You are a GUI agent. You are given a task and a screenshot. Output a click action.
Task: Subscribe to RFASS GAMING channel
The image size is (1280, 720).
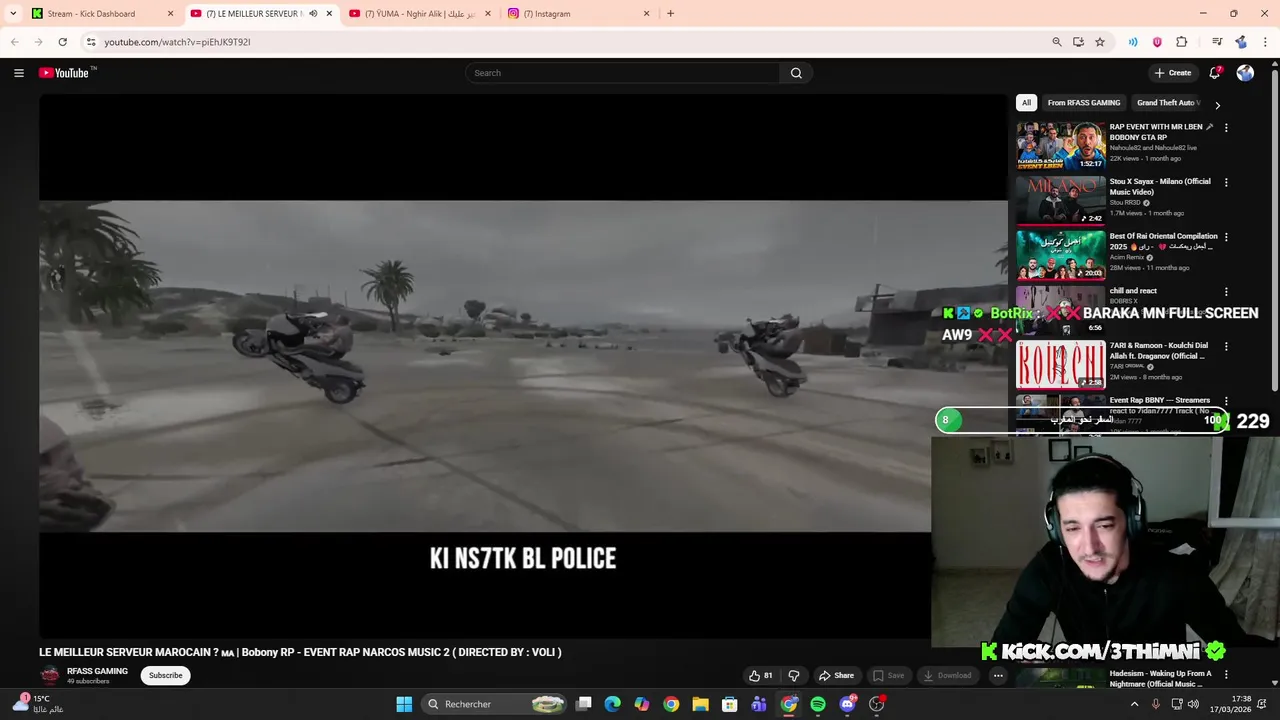pyautogui.click(x=166, y=675)
